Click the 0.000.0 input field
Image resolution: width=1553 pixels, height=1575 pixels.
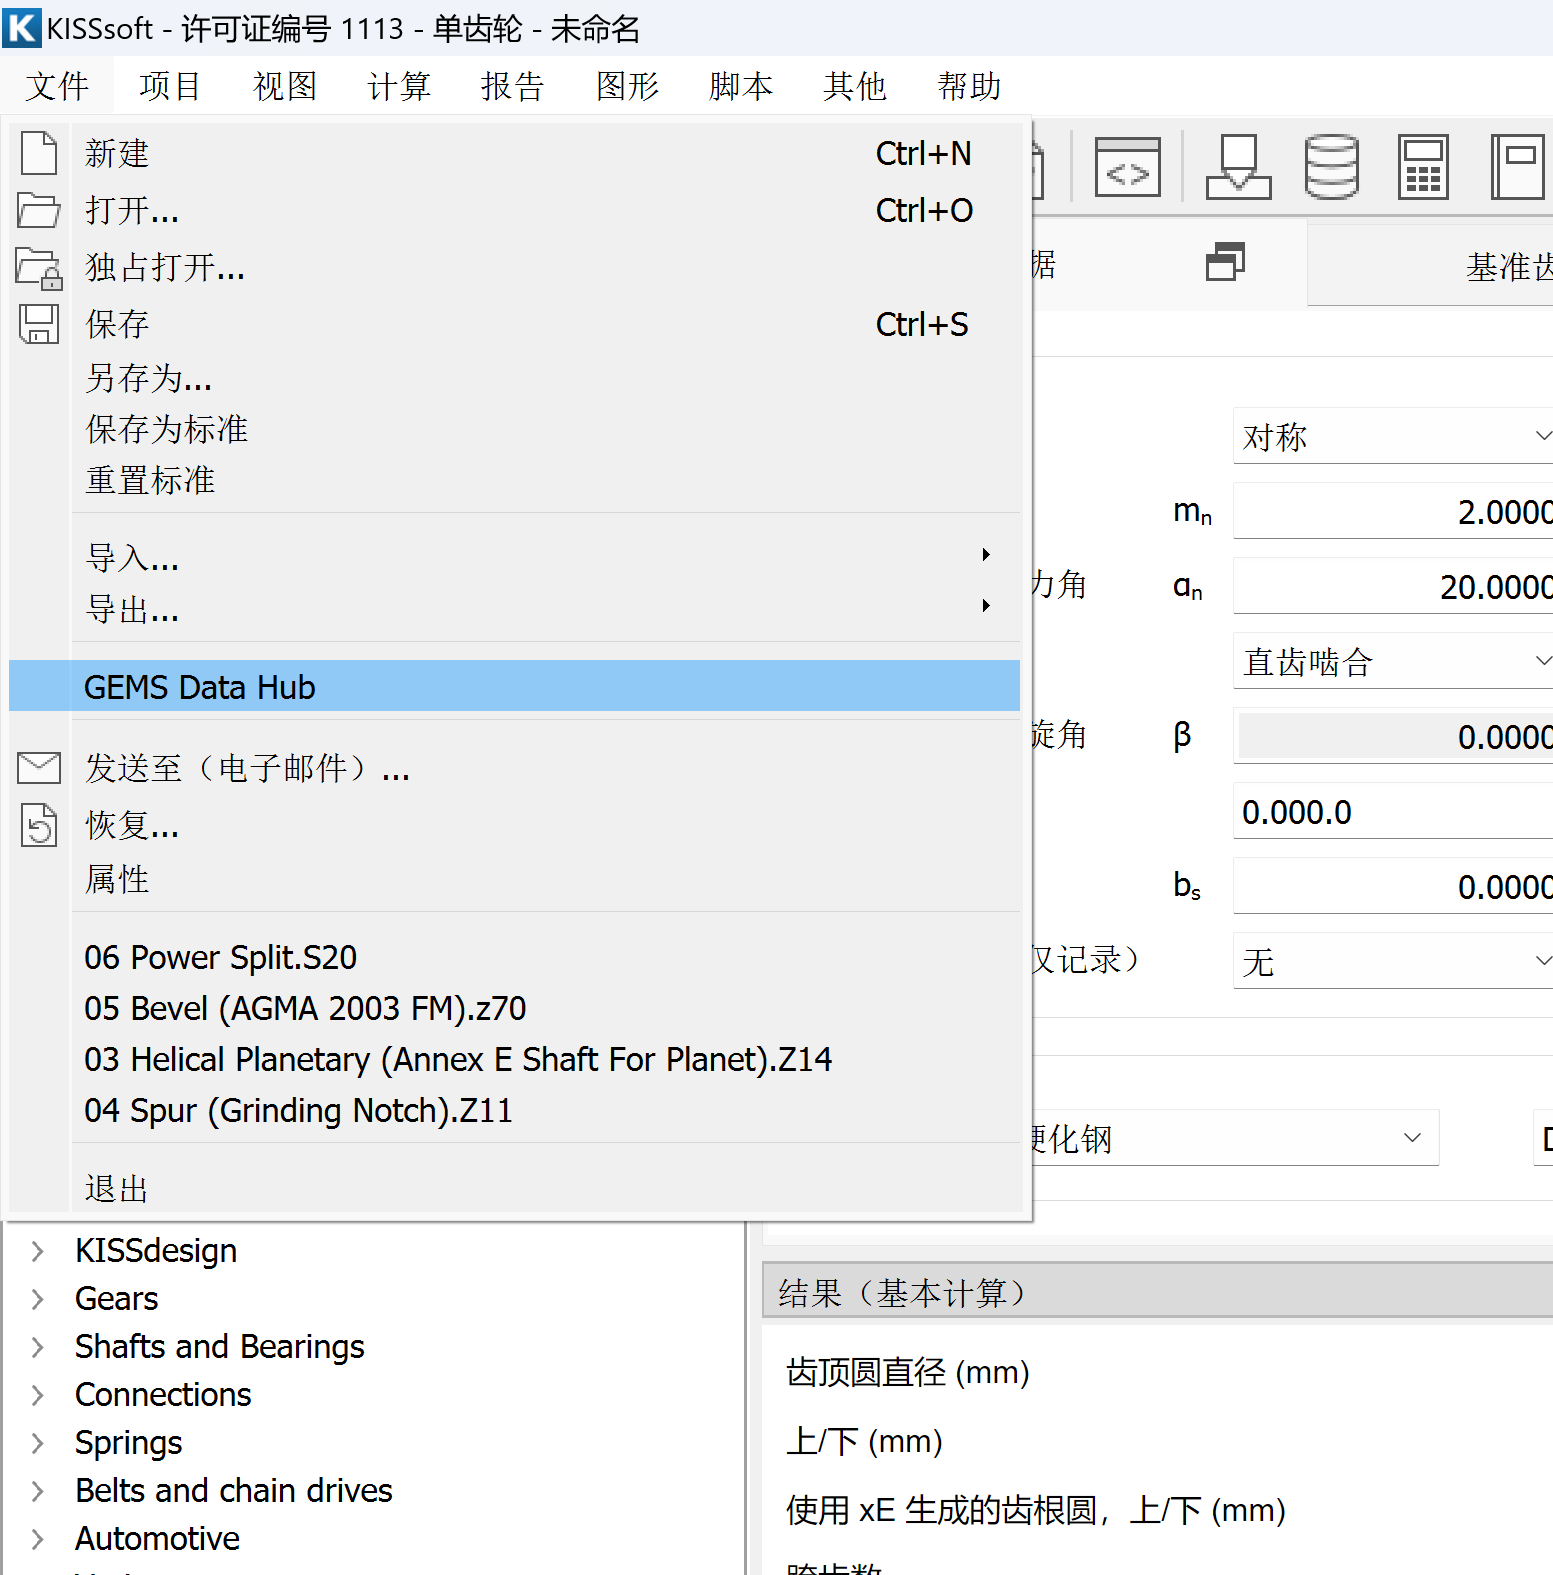[1393, 810]
